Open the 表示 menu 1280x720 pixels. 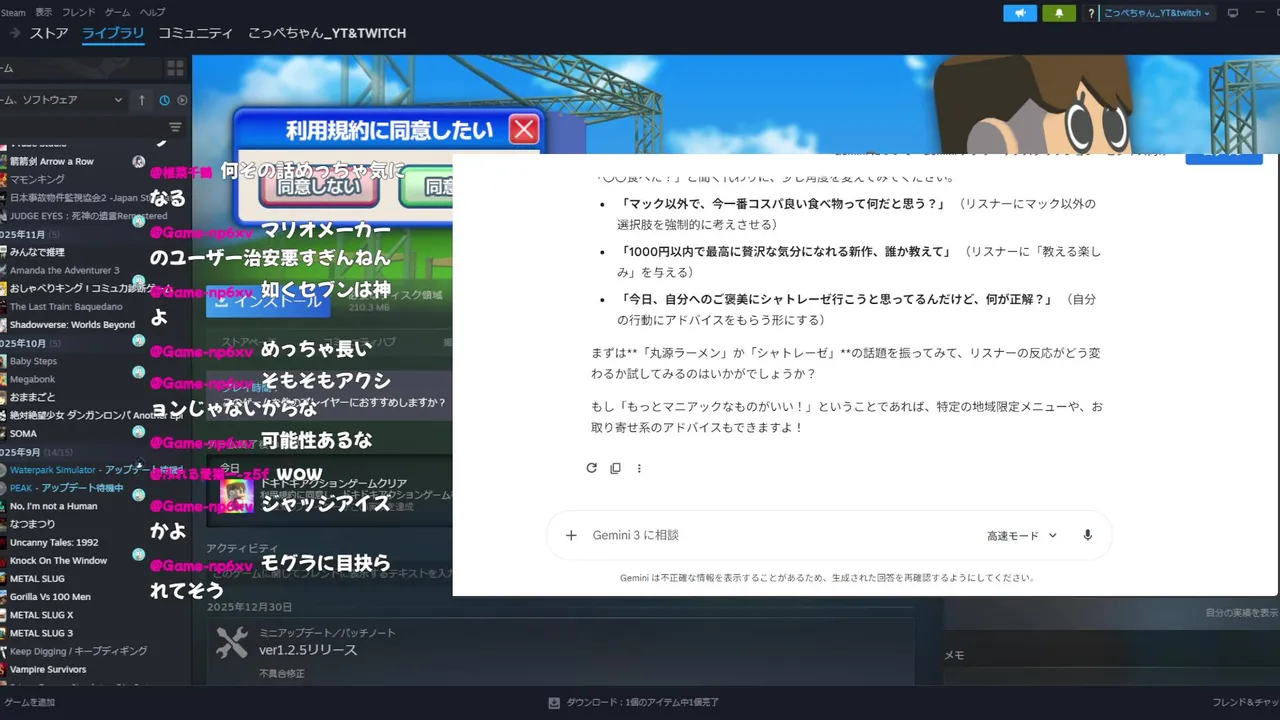(44, 12)
